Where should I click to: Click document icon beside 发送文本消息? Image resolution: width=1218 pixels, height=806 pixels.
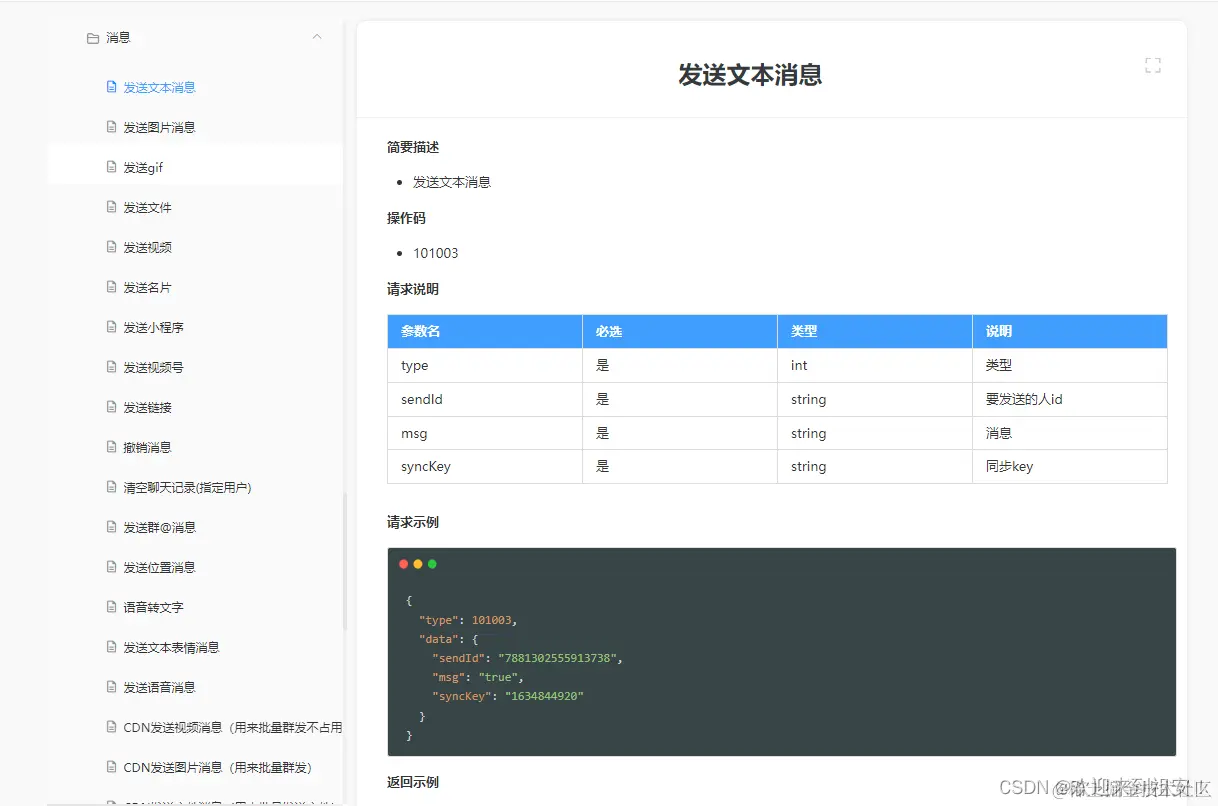tap(112, 87)
